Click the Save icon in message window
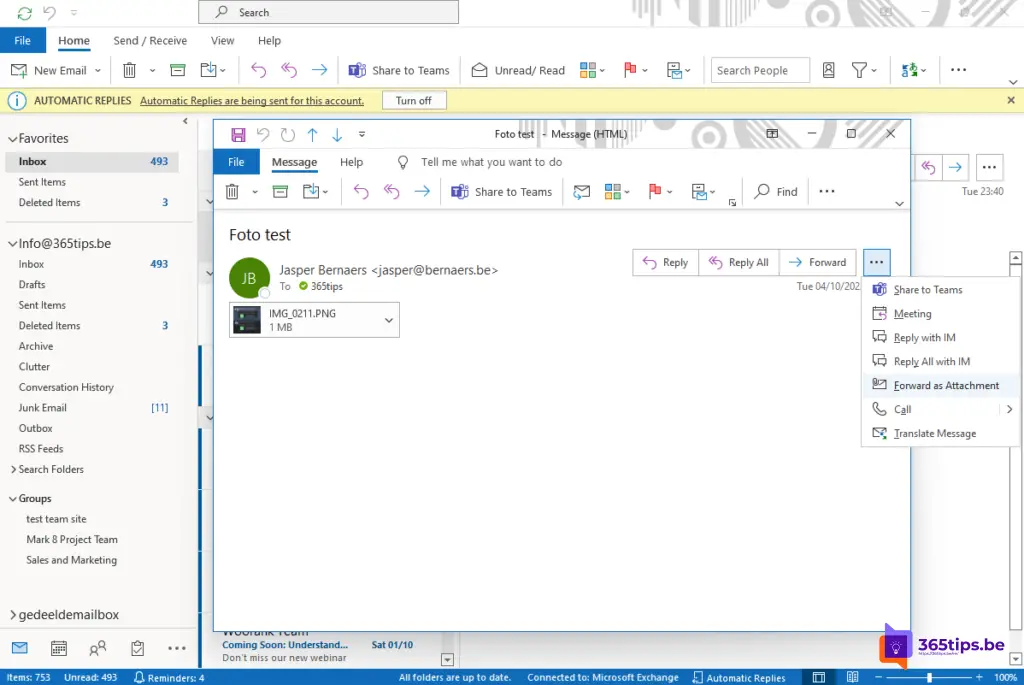Screen dimensions: 1024x685 [x=238, y=134]
